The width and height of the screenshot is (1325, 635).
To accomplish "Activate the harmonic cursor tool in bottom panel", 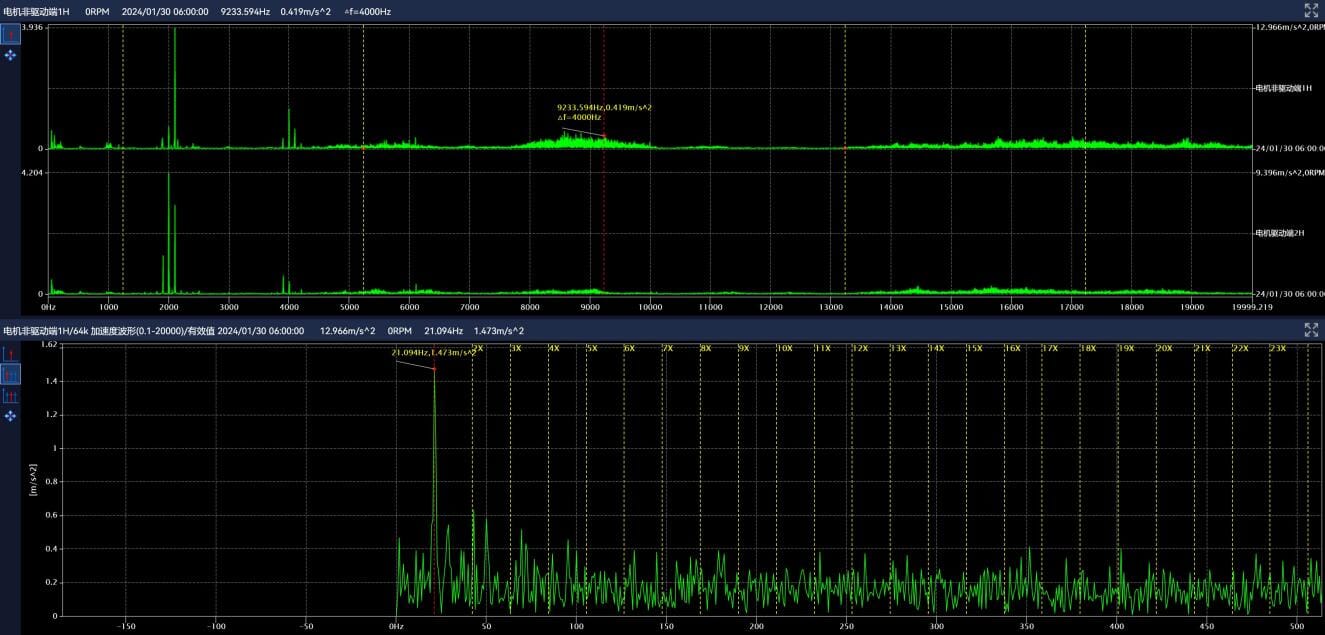I will pos(10,374).
